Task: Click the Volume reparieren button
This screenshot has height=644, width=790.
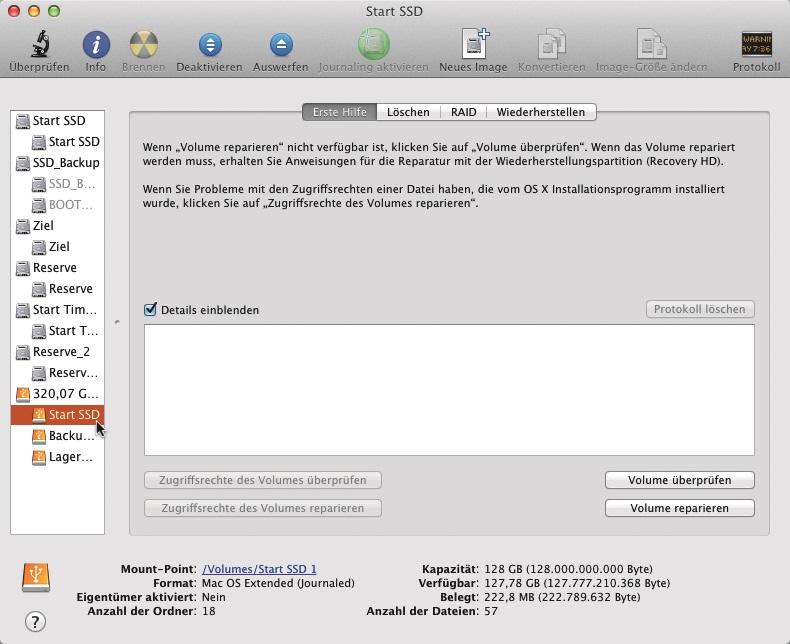Action: 680,508
